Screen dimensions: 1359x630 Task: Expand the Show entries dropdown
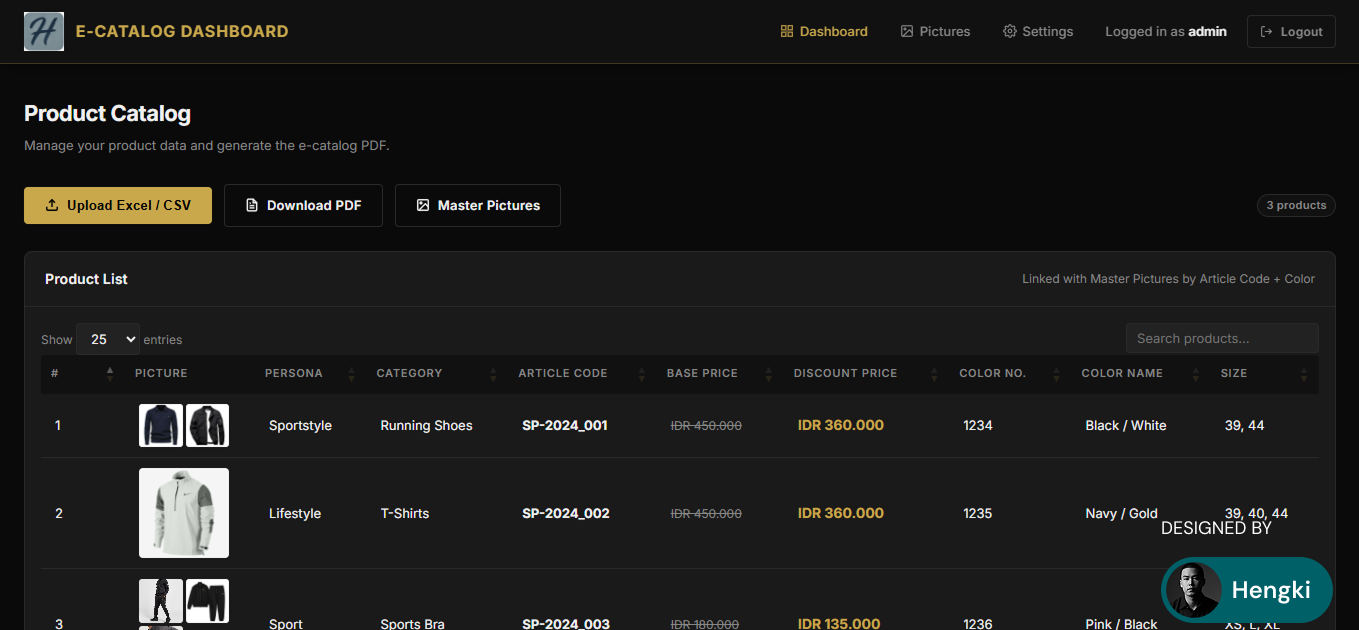pyautogui.click(x=108, y=339)
